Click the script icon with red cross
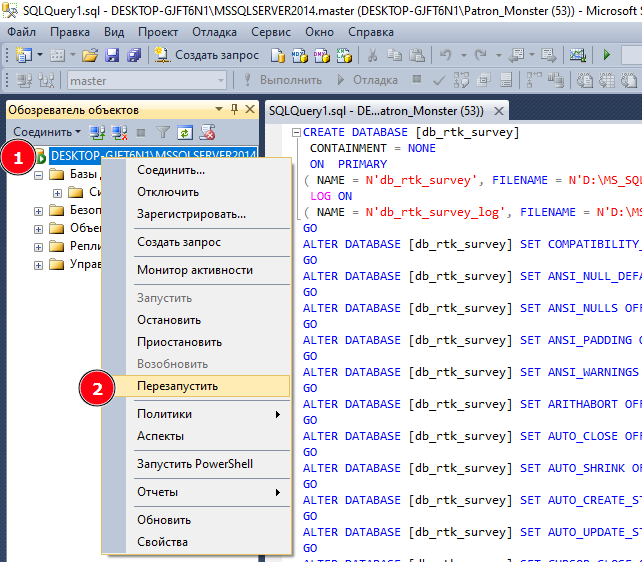This screenshot has height=562, width=642. pos(208,132)
